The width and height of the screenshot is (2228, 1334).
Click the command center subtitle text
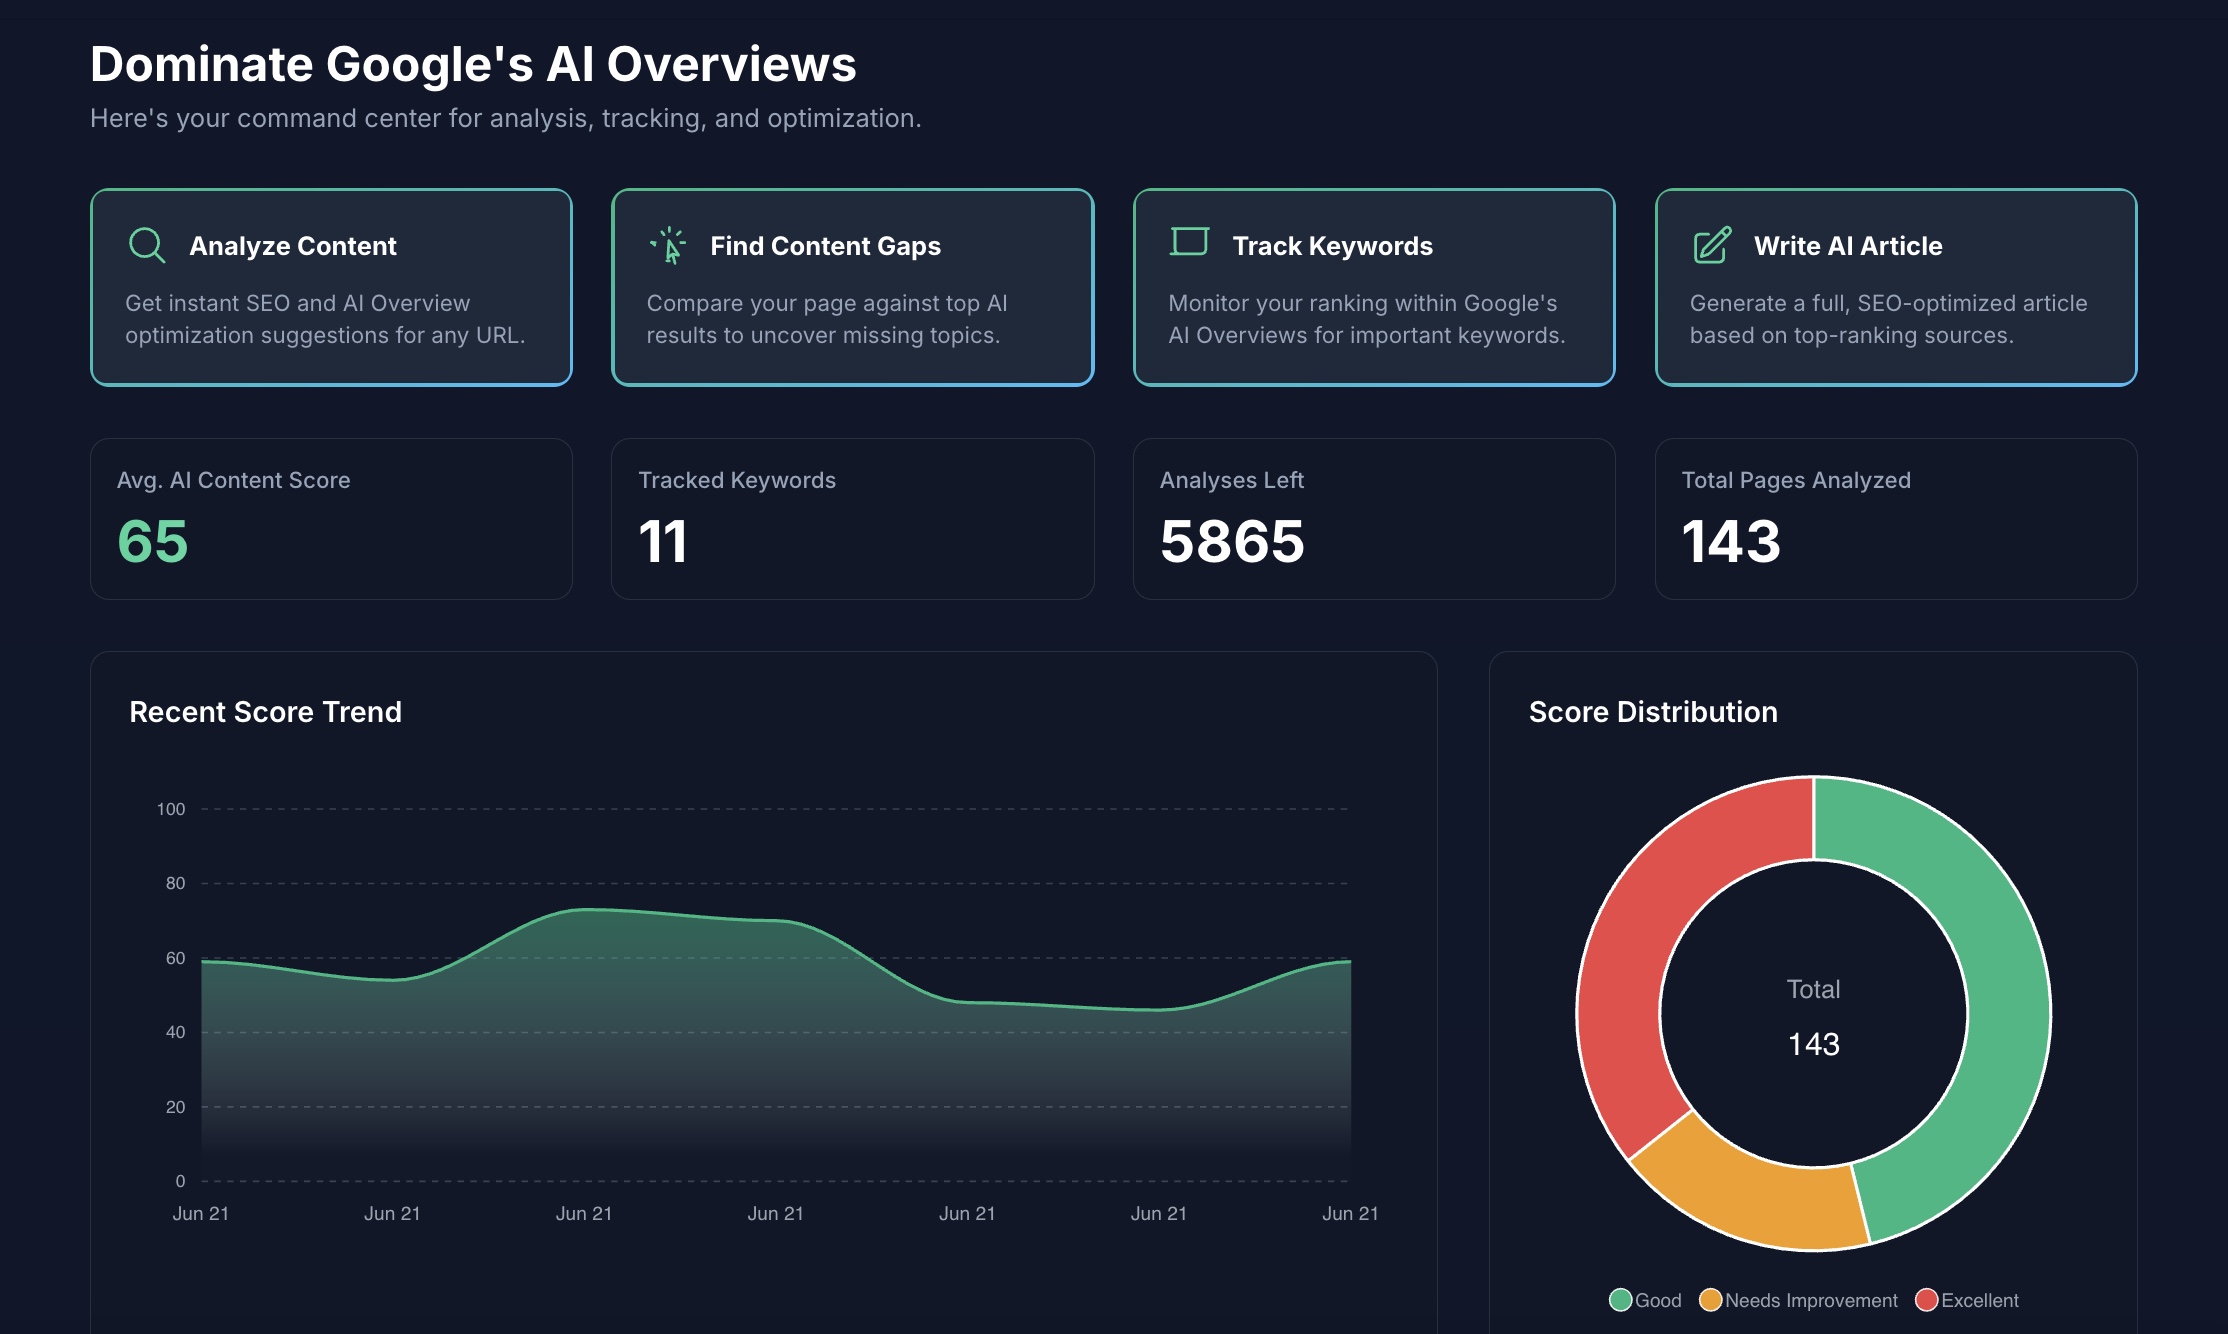coord(506,118)
